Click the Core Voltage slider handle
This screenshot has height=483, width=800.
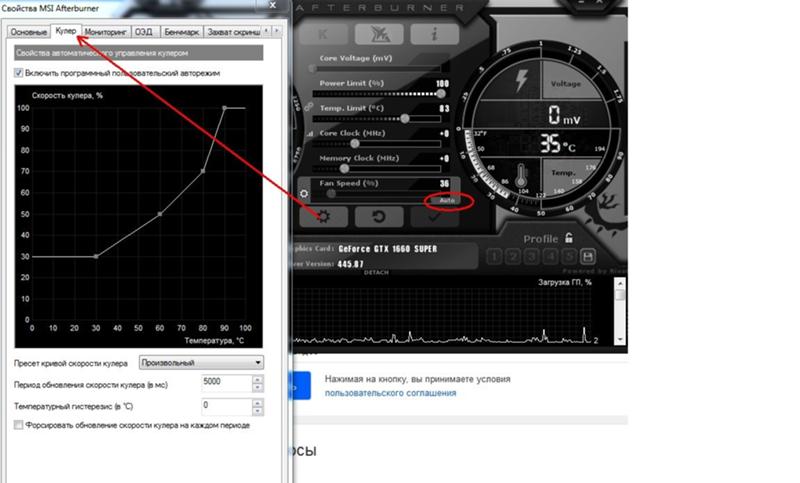312,68
